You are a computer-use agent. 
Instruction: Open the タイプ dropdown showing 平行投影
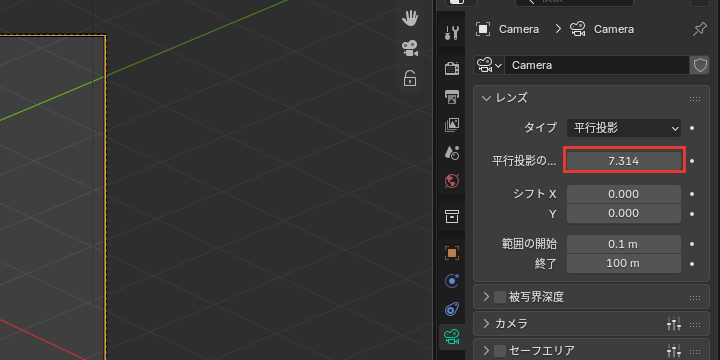click(624, 128)
